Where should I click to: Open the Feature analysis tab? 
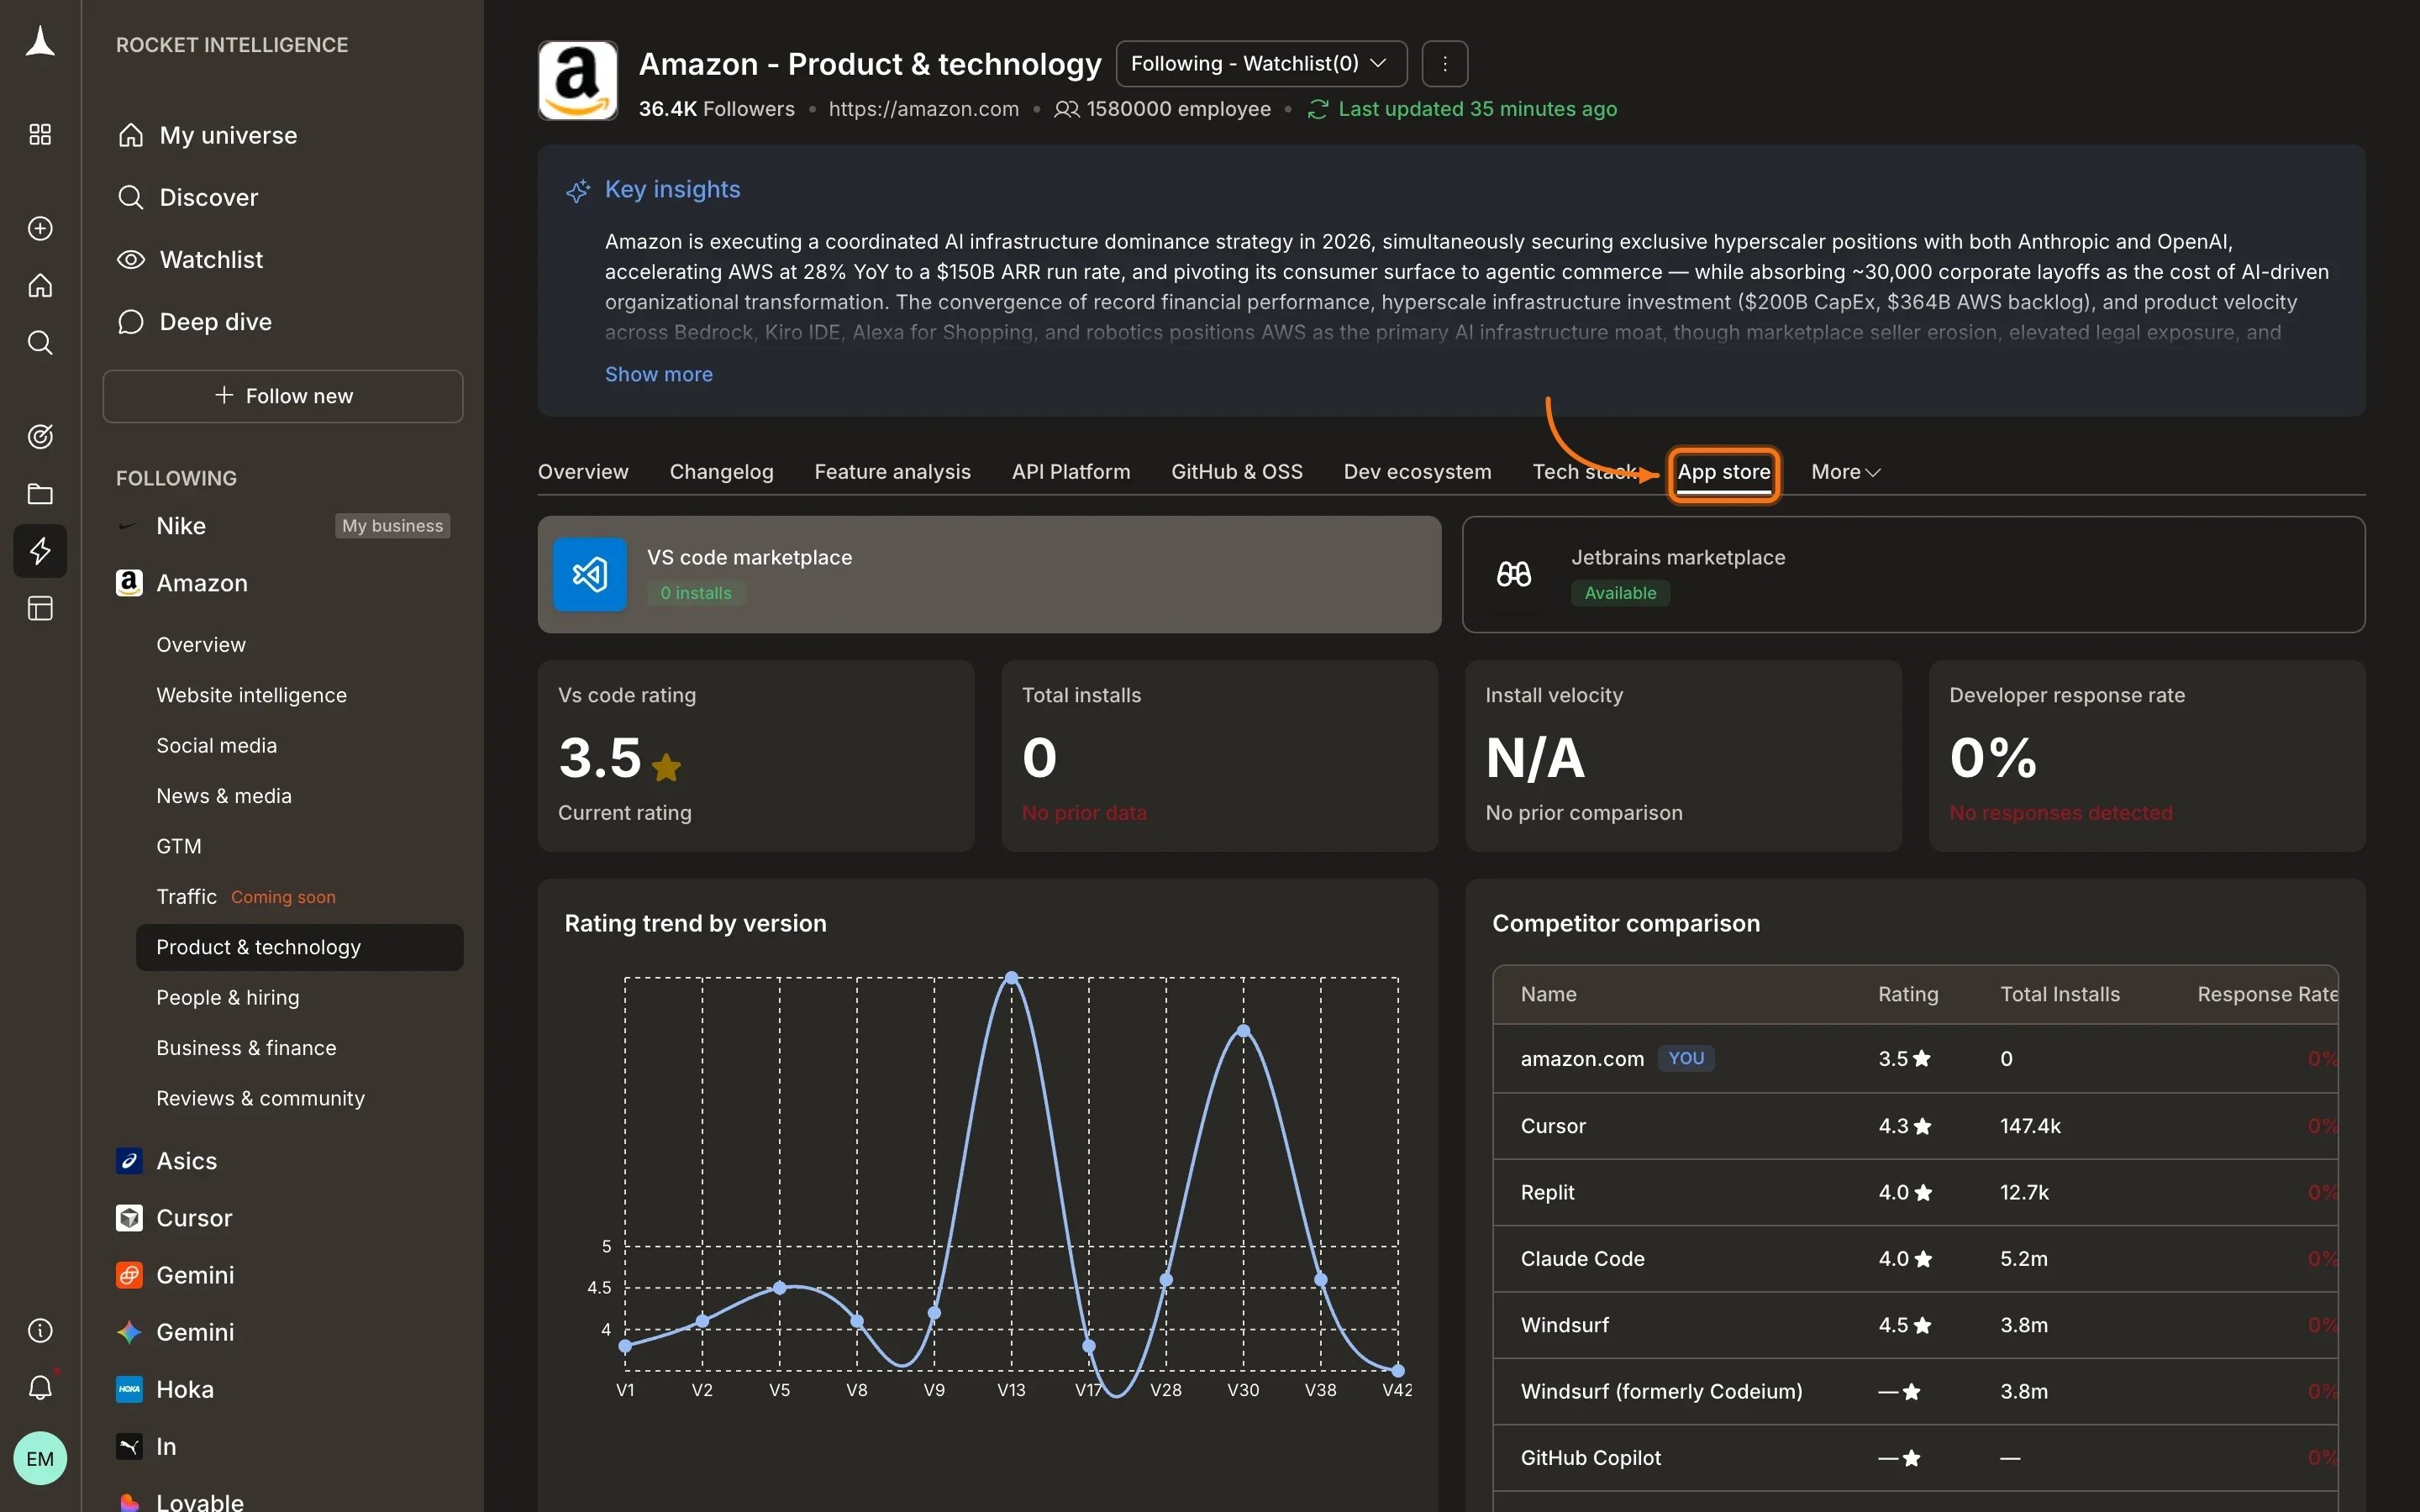(x=892, y=472)
